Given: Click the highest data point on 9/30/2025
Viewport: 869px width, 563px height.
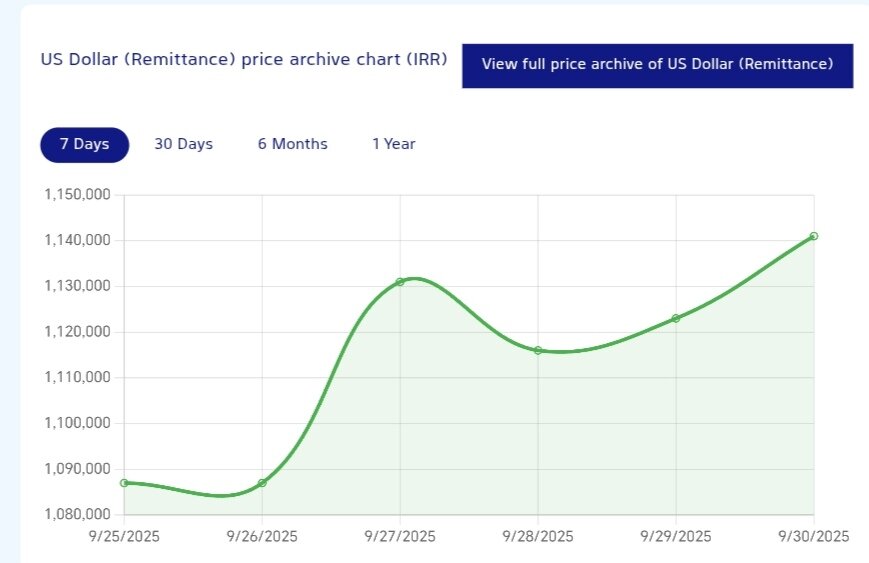Looking at the screenshot, I should [814, 236].
